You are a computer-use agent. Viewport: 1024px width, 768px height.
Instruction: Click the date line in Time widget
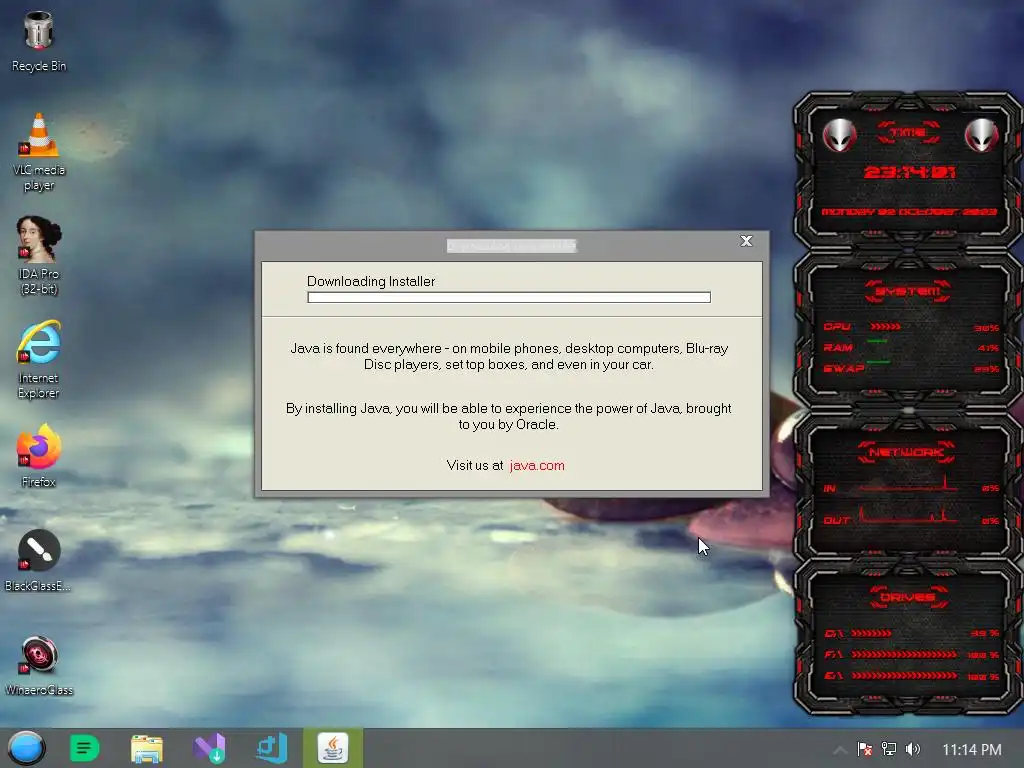tap(909, 212)
